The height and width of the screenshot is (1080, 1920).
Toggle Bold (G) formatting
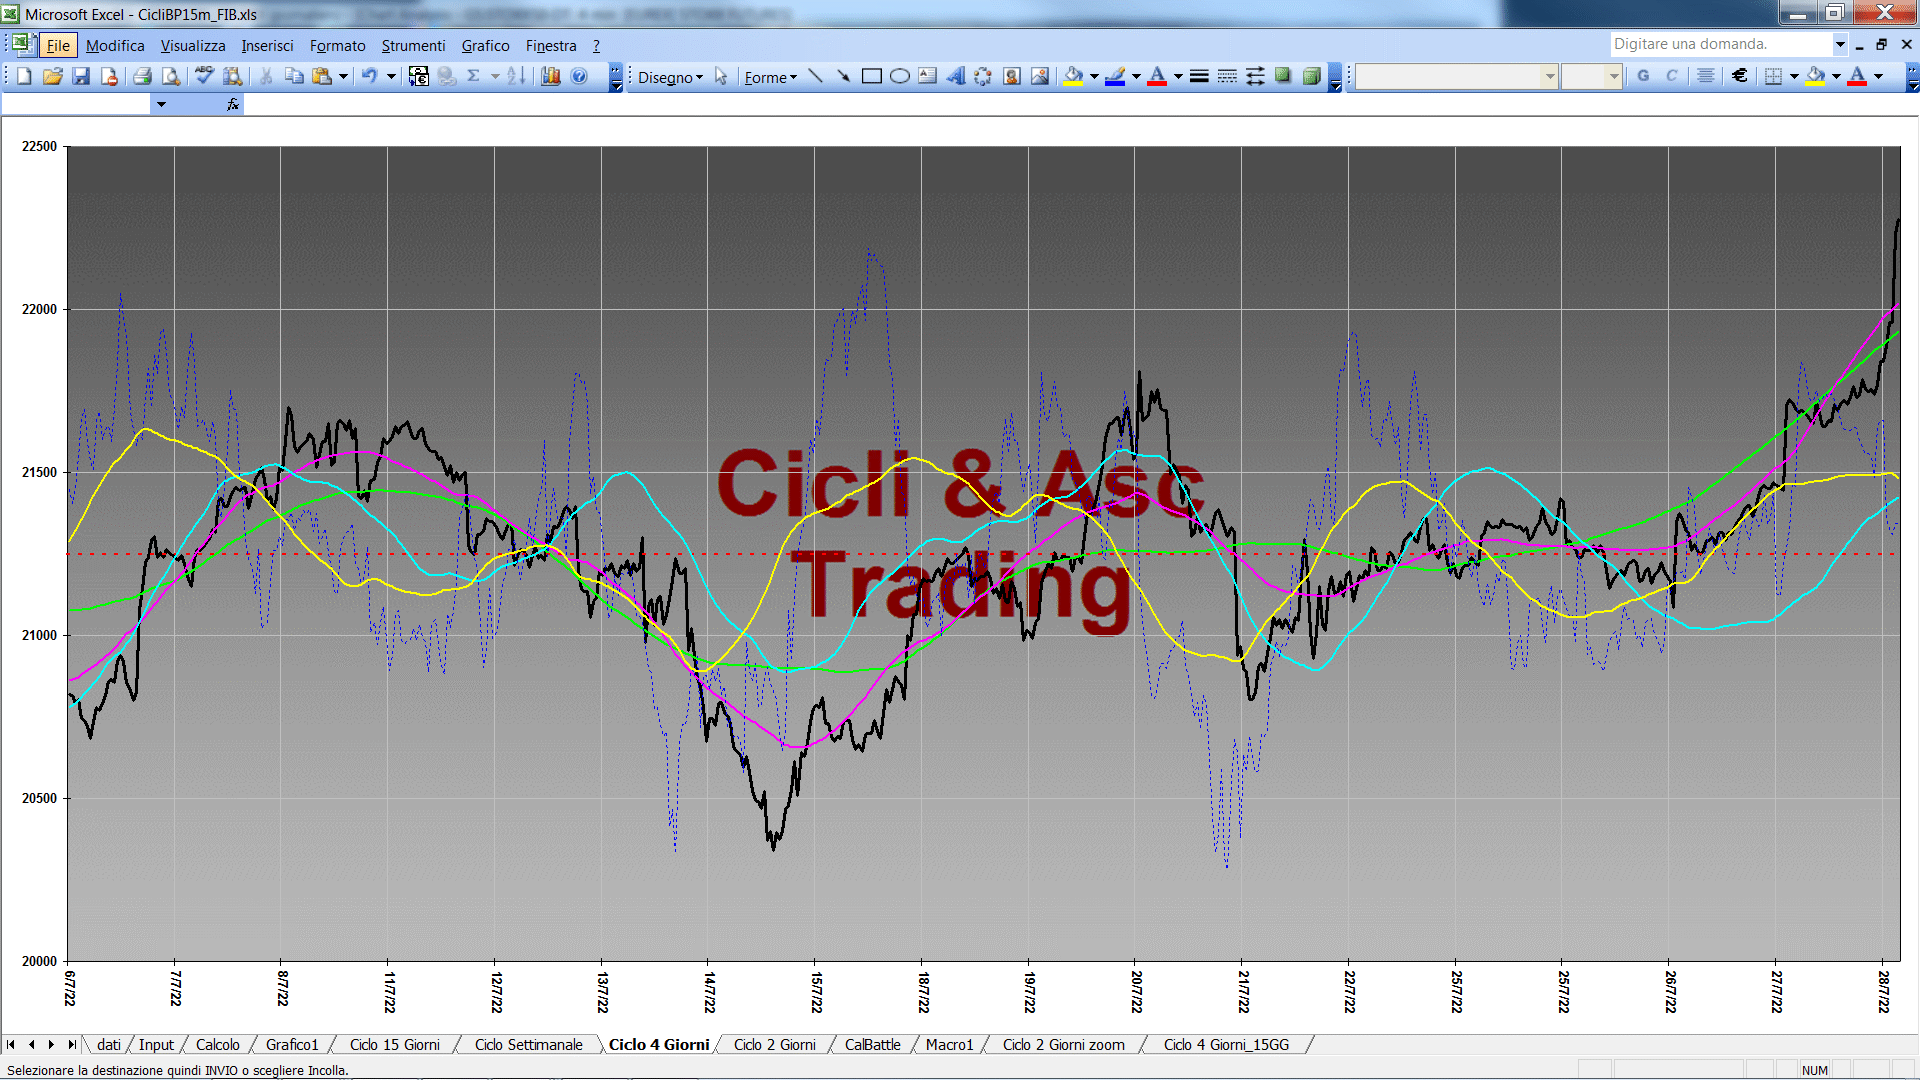tap(1643, 76)
